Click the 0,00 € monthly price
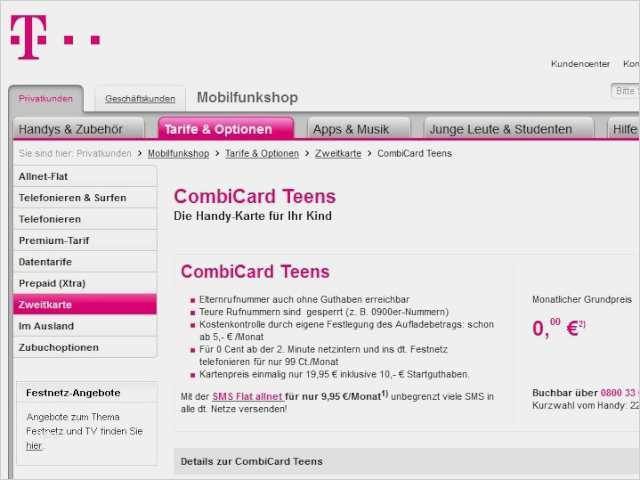 click(x=559, y=328)
